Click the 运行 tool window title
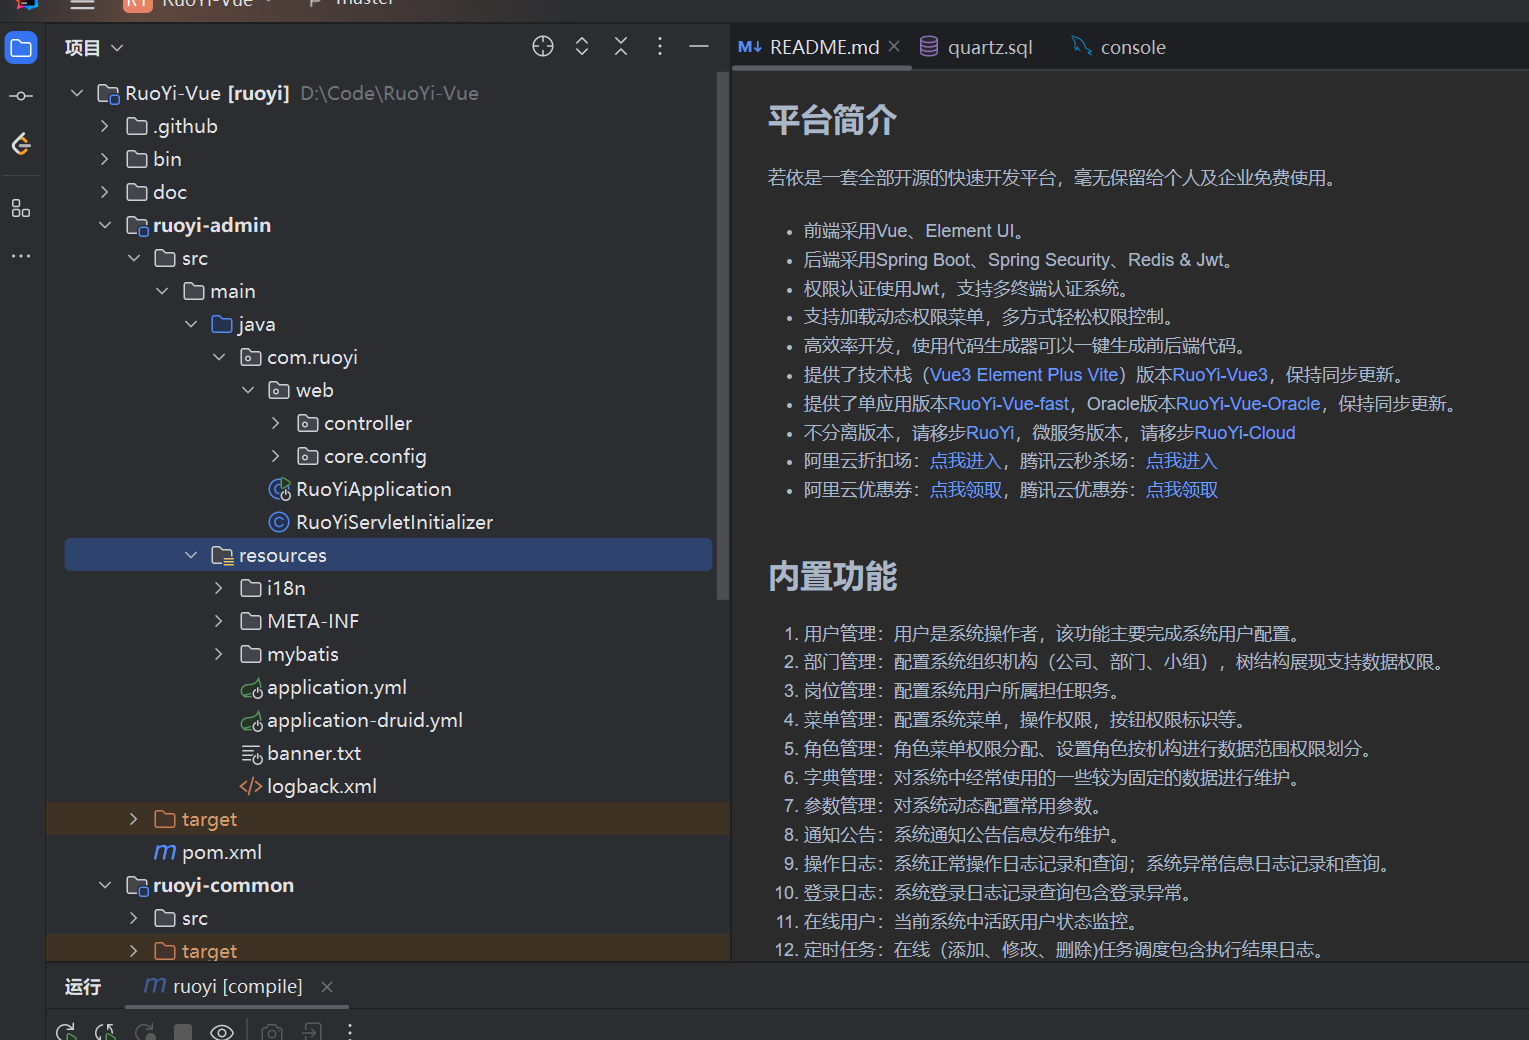 point(83,987)
